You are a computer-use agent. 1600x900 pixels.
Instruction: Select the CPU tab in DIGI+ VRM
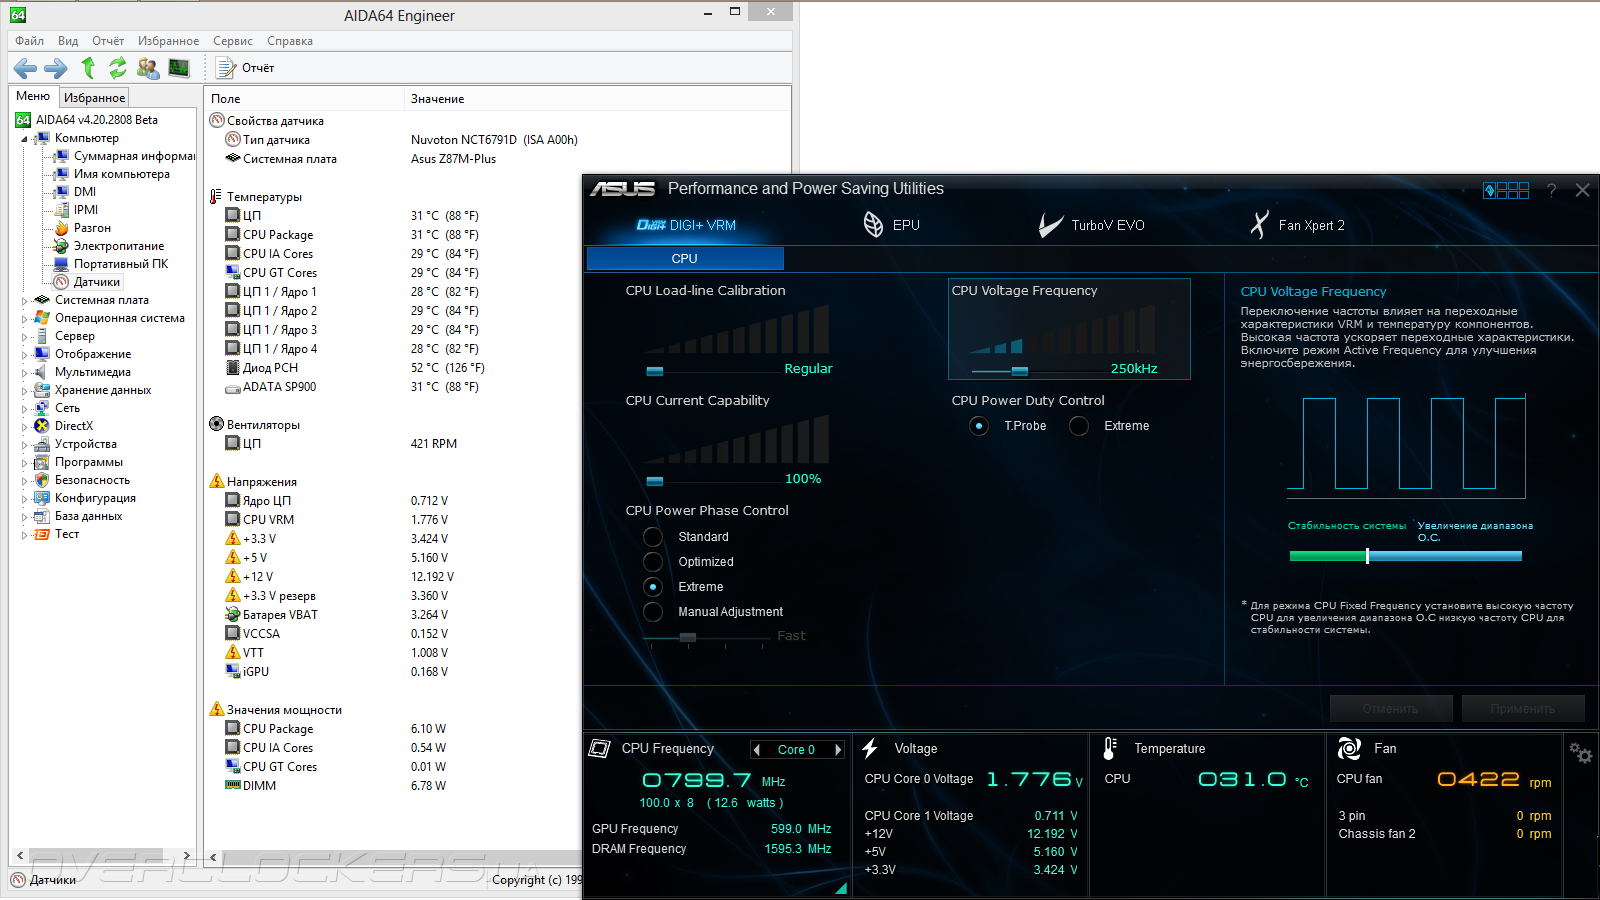[x=685, y=259]
